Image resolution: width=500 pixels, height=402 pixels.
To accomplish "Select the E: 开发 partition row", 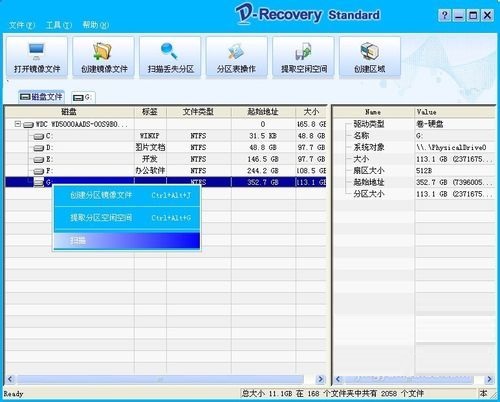I will [x=166, y=159].
